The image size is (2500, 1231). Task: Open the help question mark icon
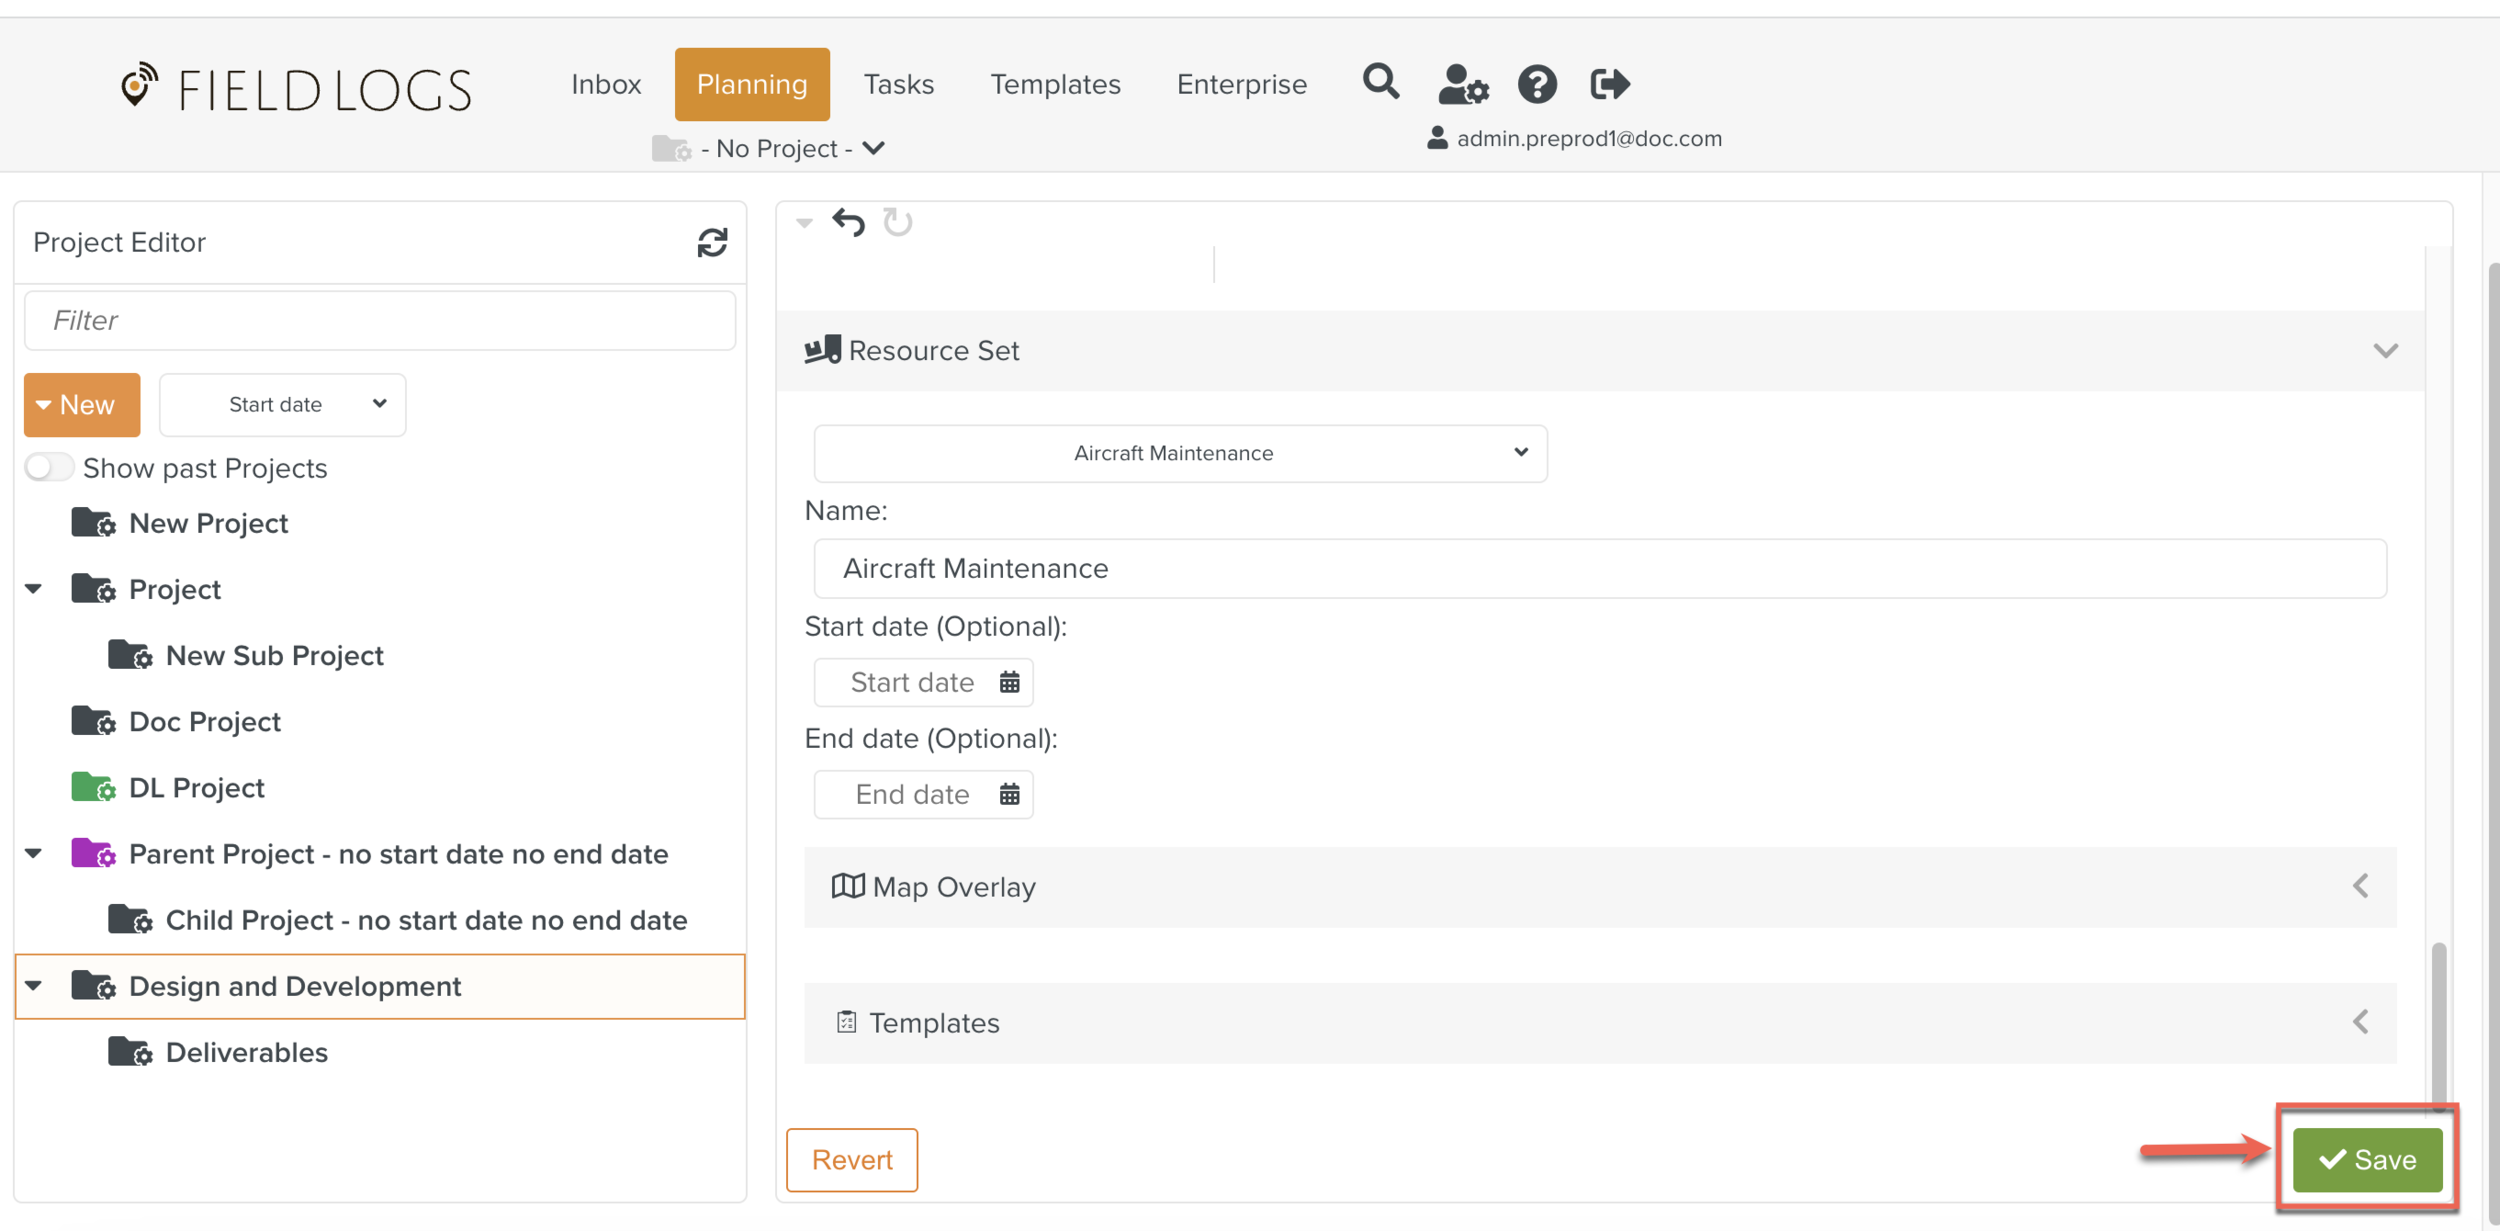1536,84
